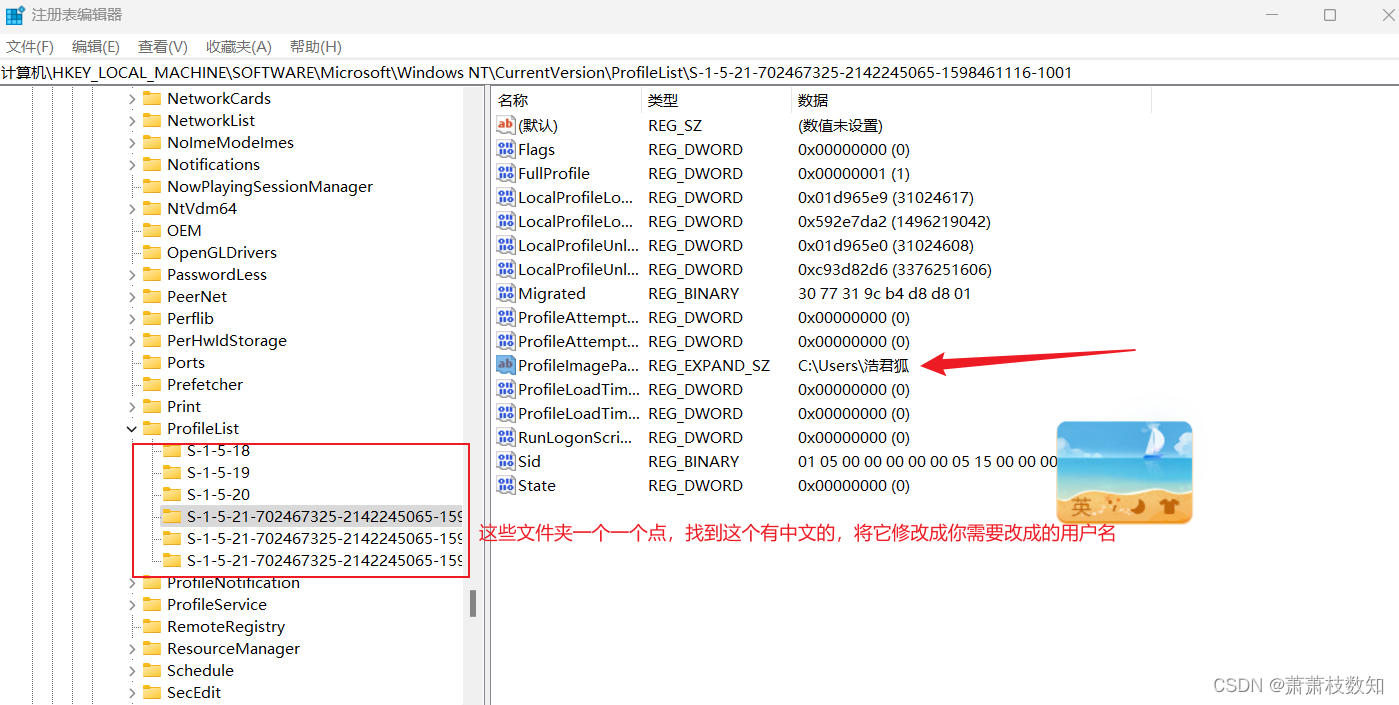
Task: Expand the Print key
Action: (132, 406)
